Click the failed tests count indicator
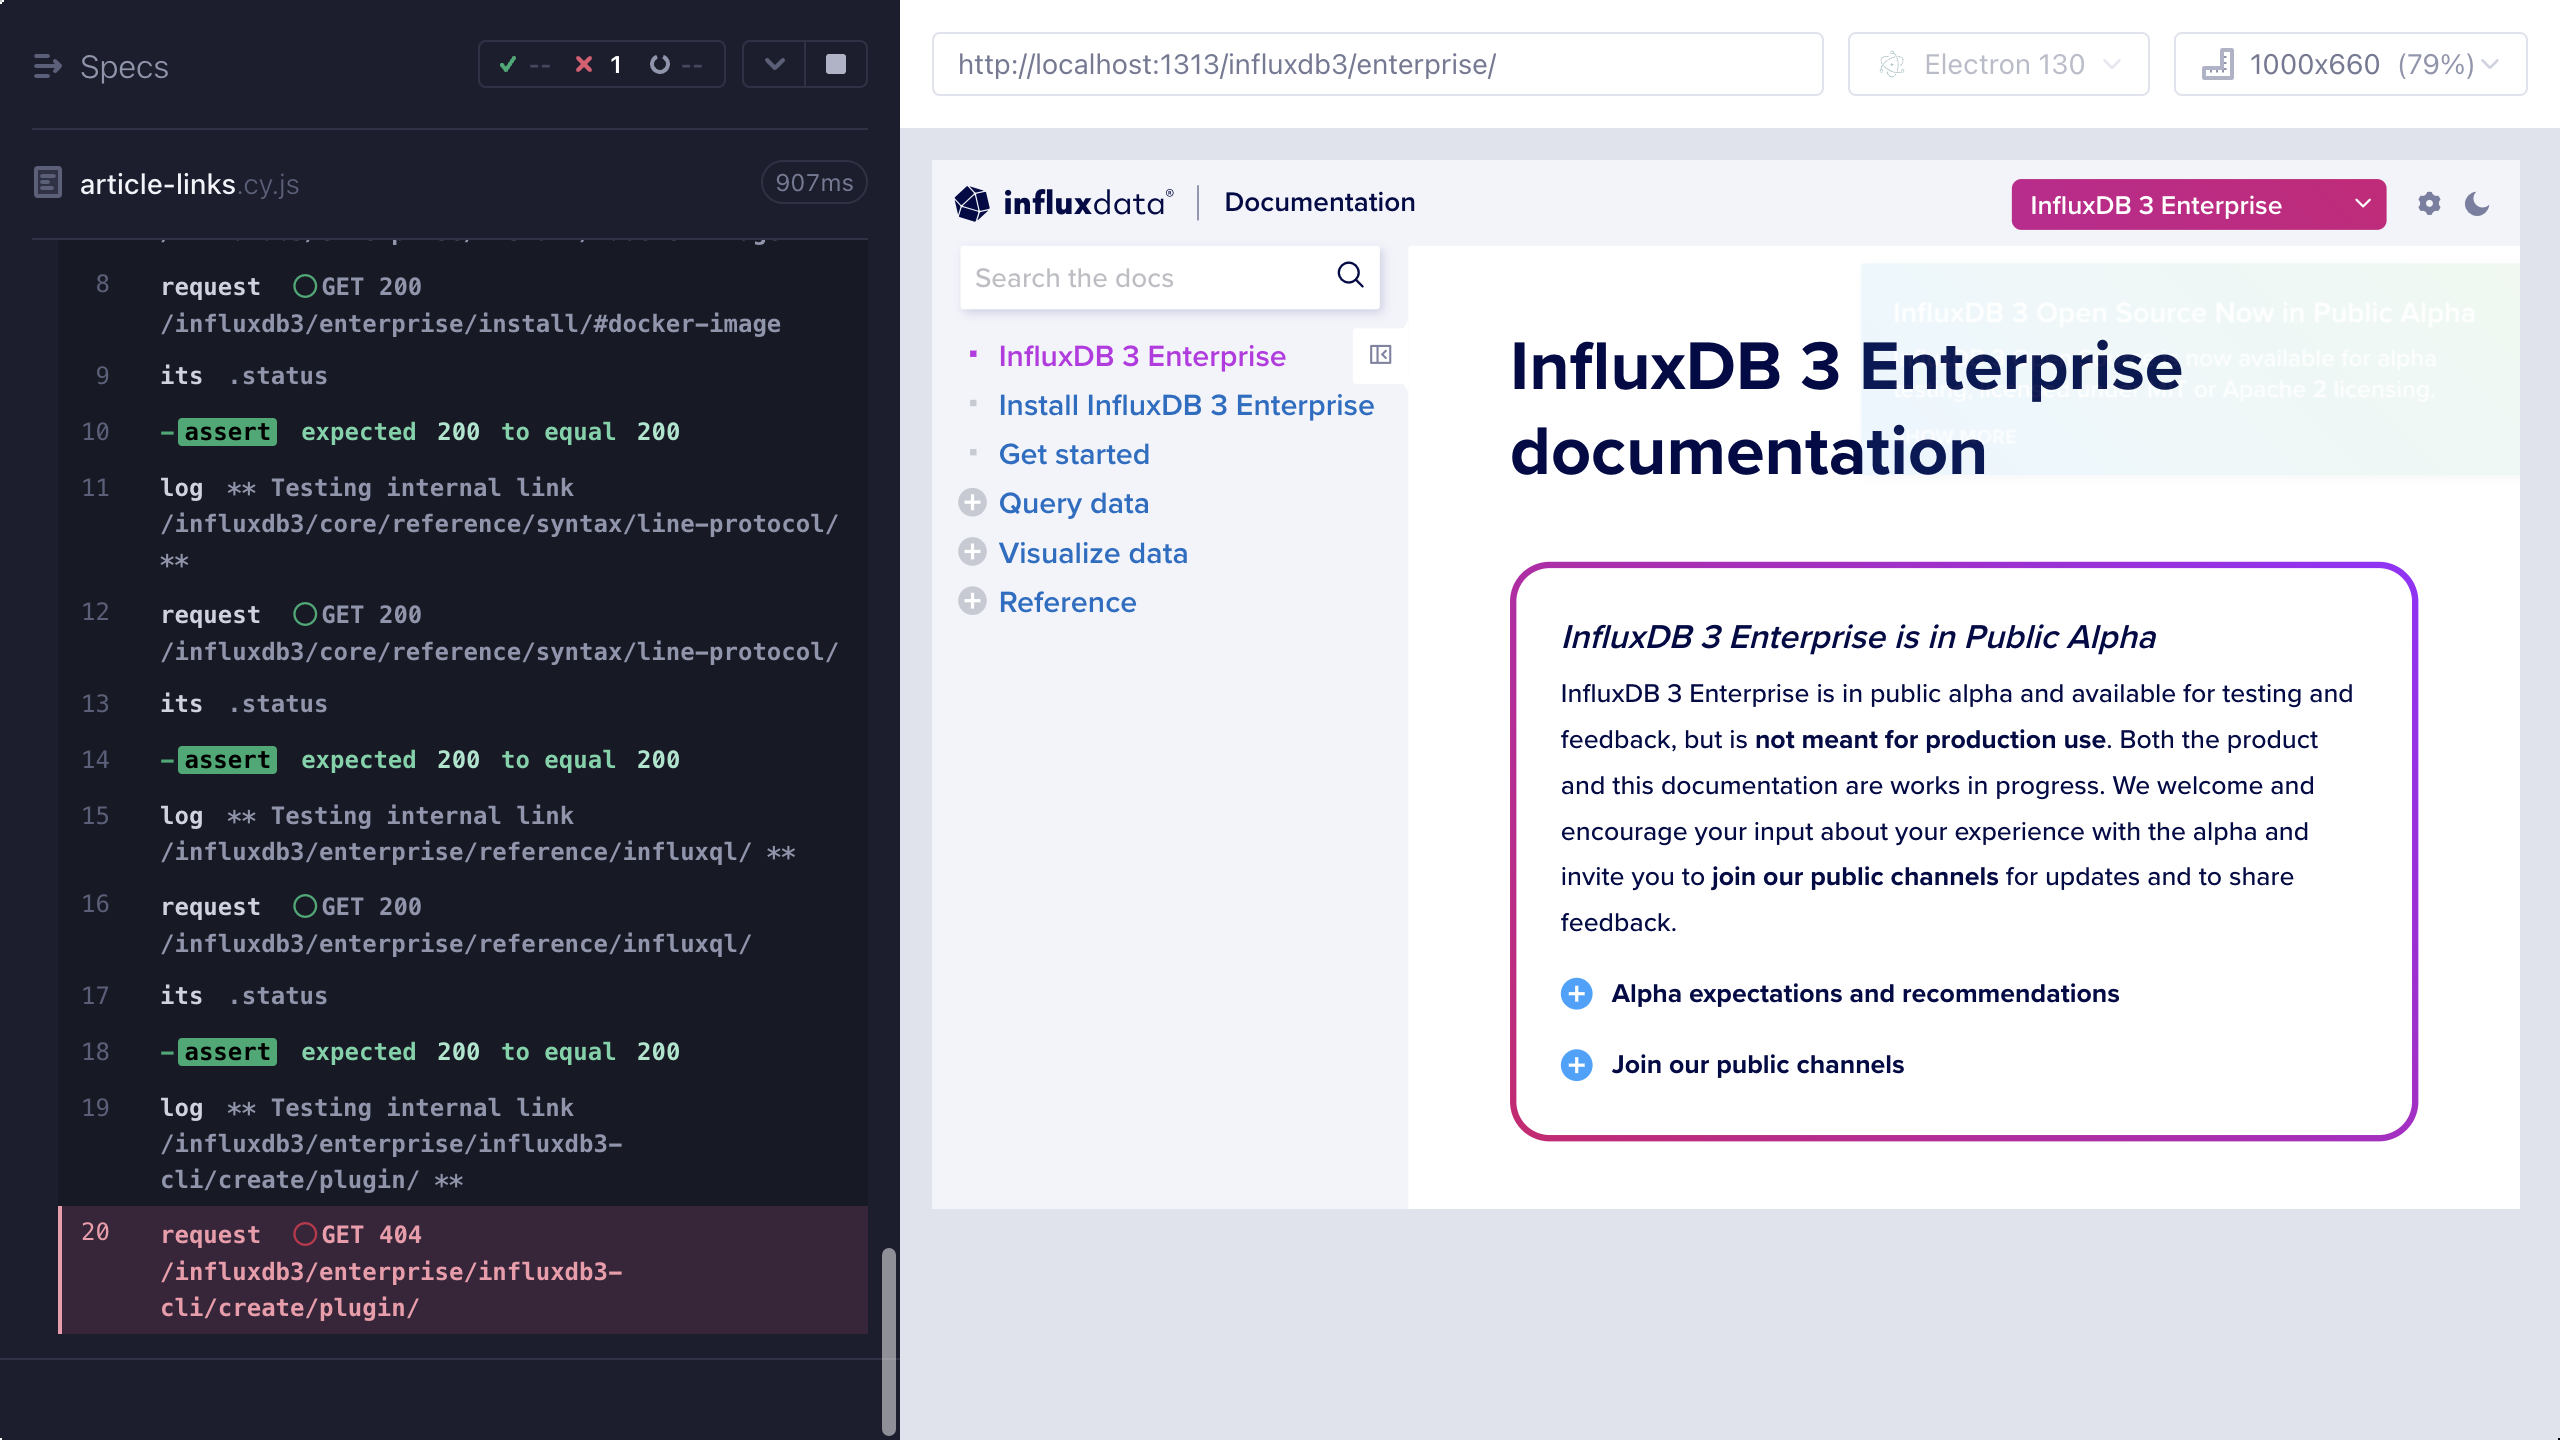The width and height of the screenshot is (2560, 1440). tap(599, 65)
